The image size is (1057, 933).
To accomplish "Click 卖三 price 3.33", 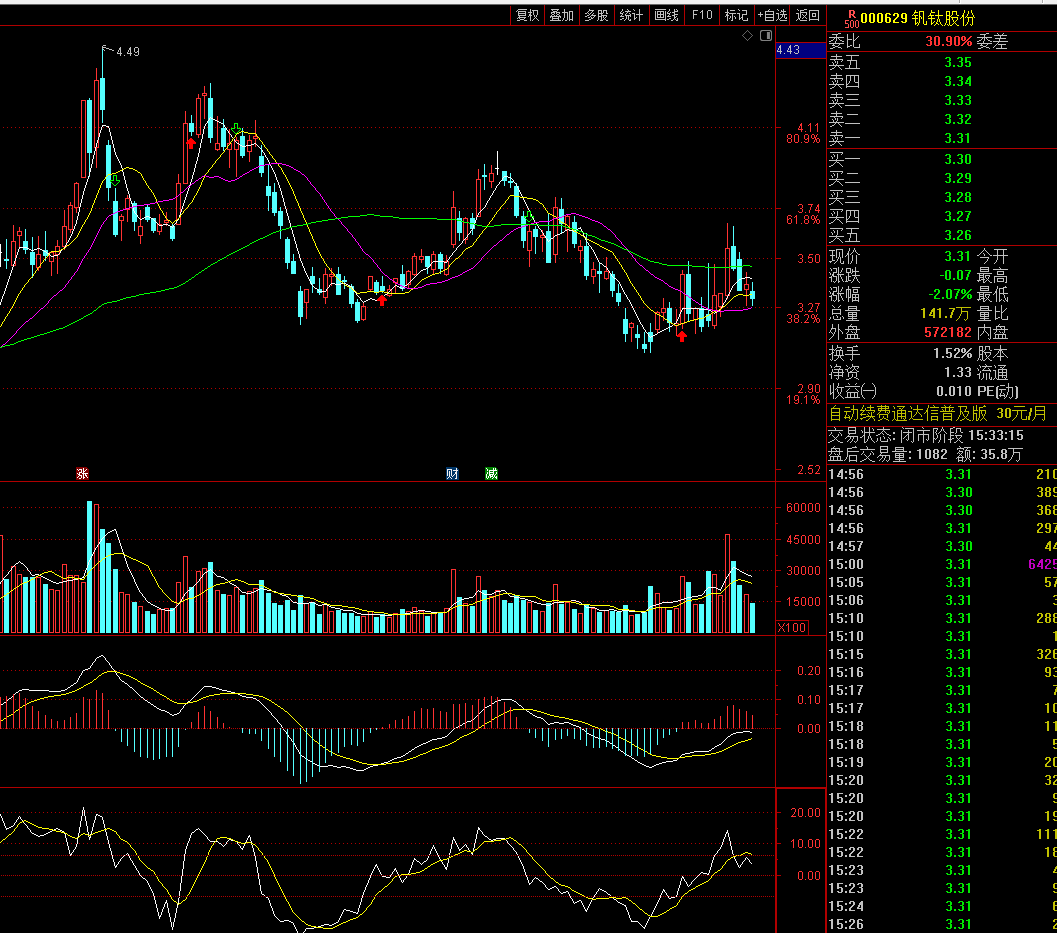I will [x=957, y=100].
